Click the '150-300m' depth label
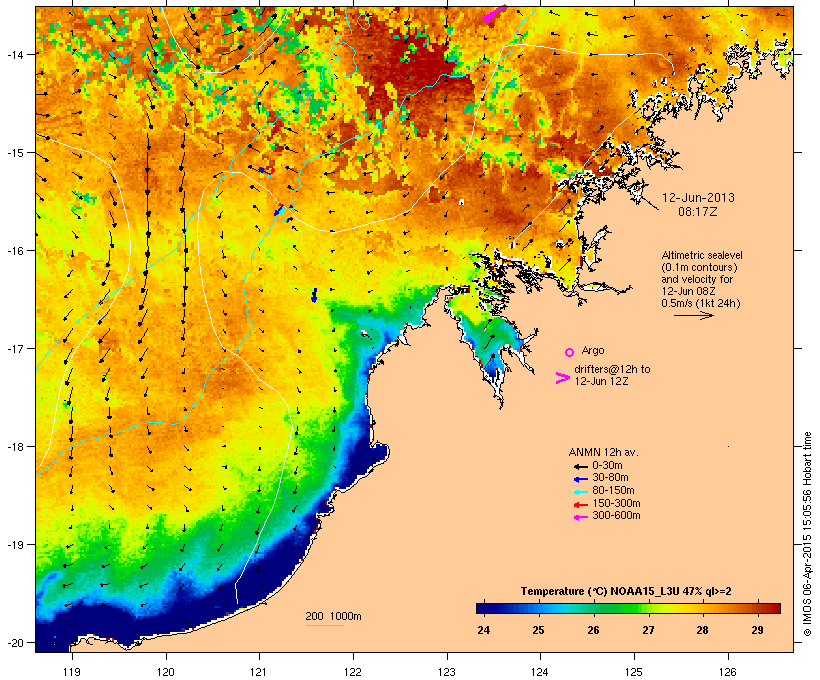The image size is (820, 680). tap(616, 503)
